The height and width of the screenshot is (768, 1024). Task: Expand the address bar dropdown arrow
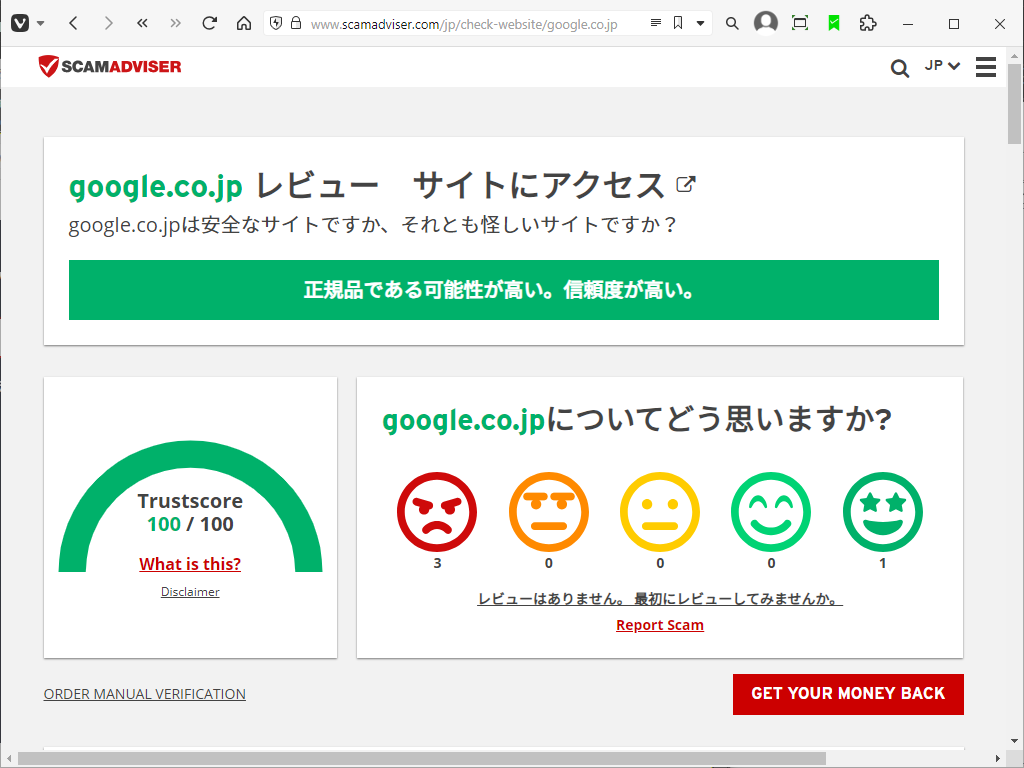[x=700, y=24]
